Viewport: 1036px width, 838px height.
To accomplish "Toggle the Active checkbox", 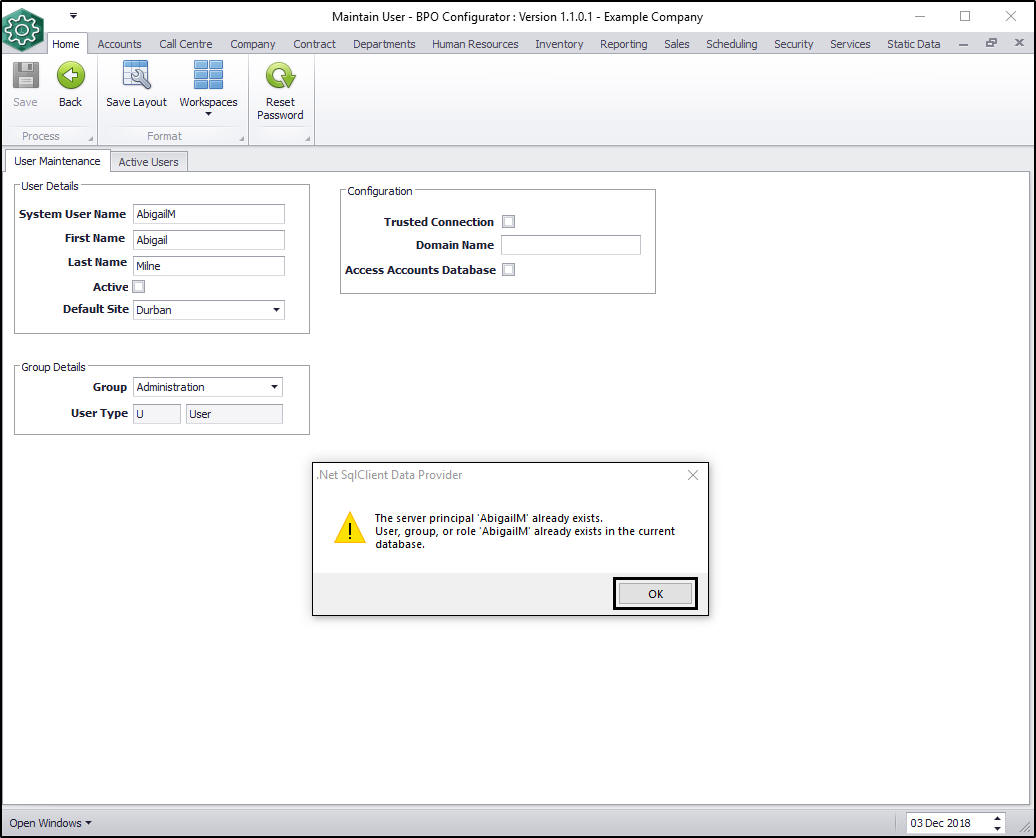I will [139, 287].
